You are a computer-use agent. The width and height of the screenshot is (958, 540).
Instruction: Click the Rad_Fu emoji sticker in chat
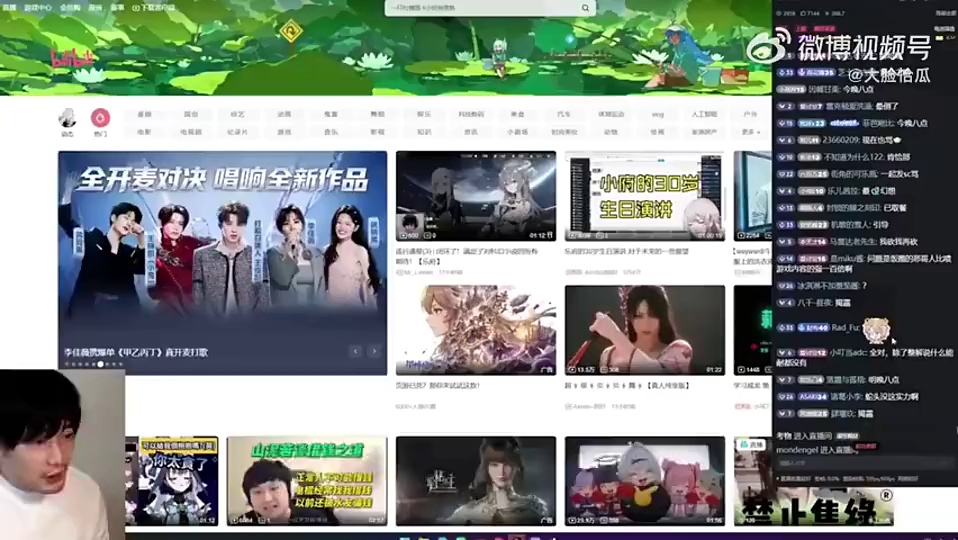tap(876, 330)
